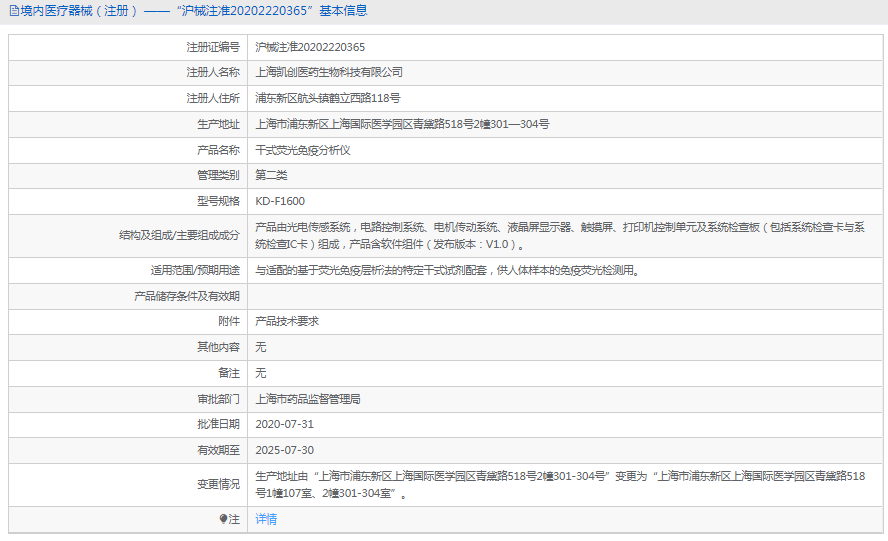Click the intended use text 与适配的基于荧光免疫层析法
This screenshot has width=888, height=541.
pyautogui.click(x=447, y=270)
